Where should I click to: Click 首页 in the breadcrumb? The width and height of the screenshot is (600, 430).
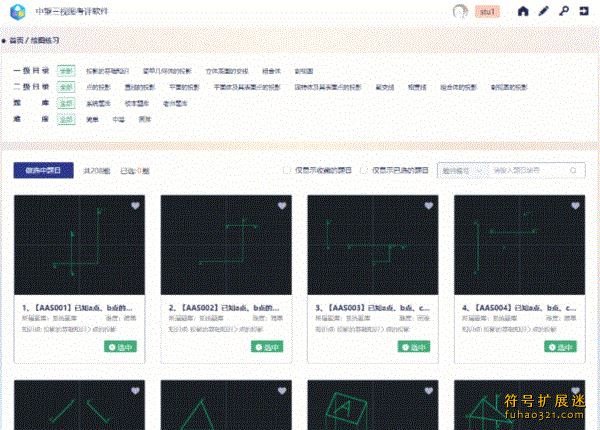[x=16, y=40]
